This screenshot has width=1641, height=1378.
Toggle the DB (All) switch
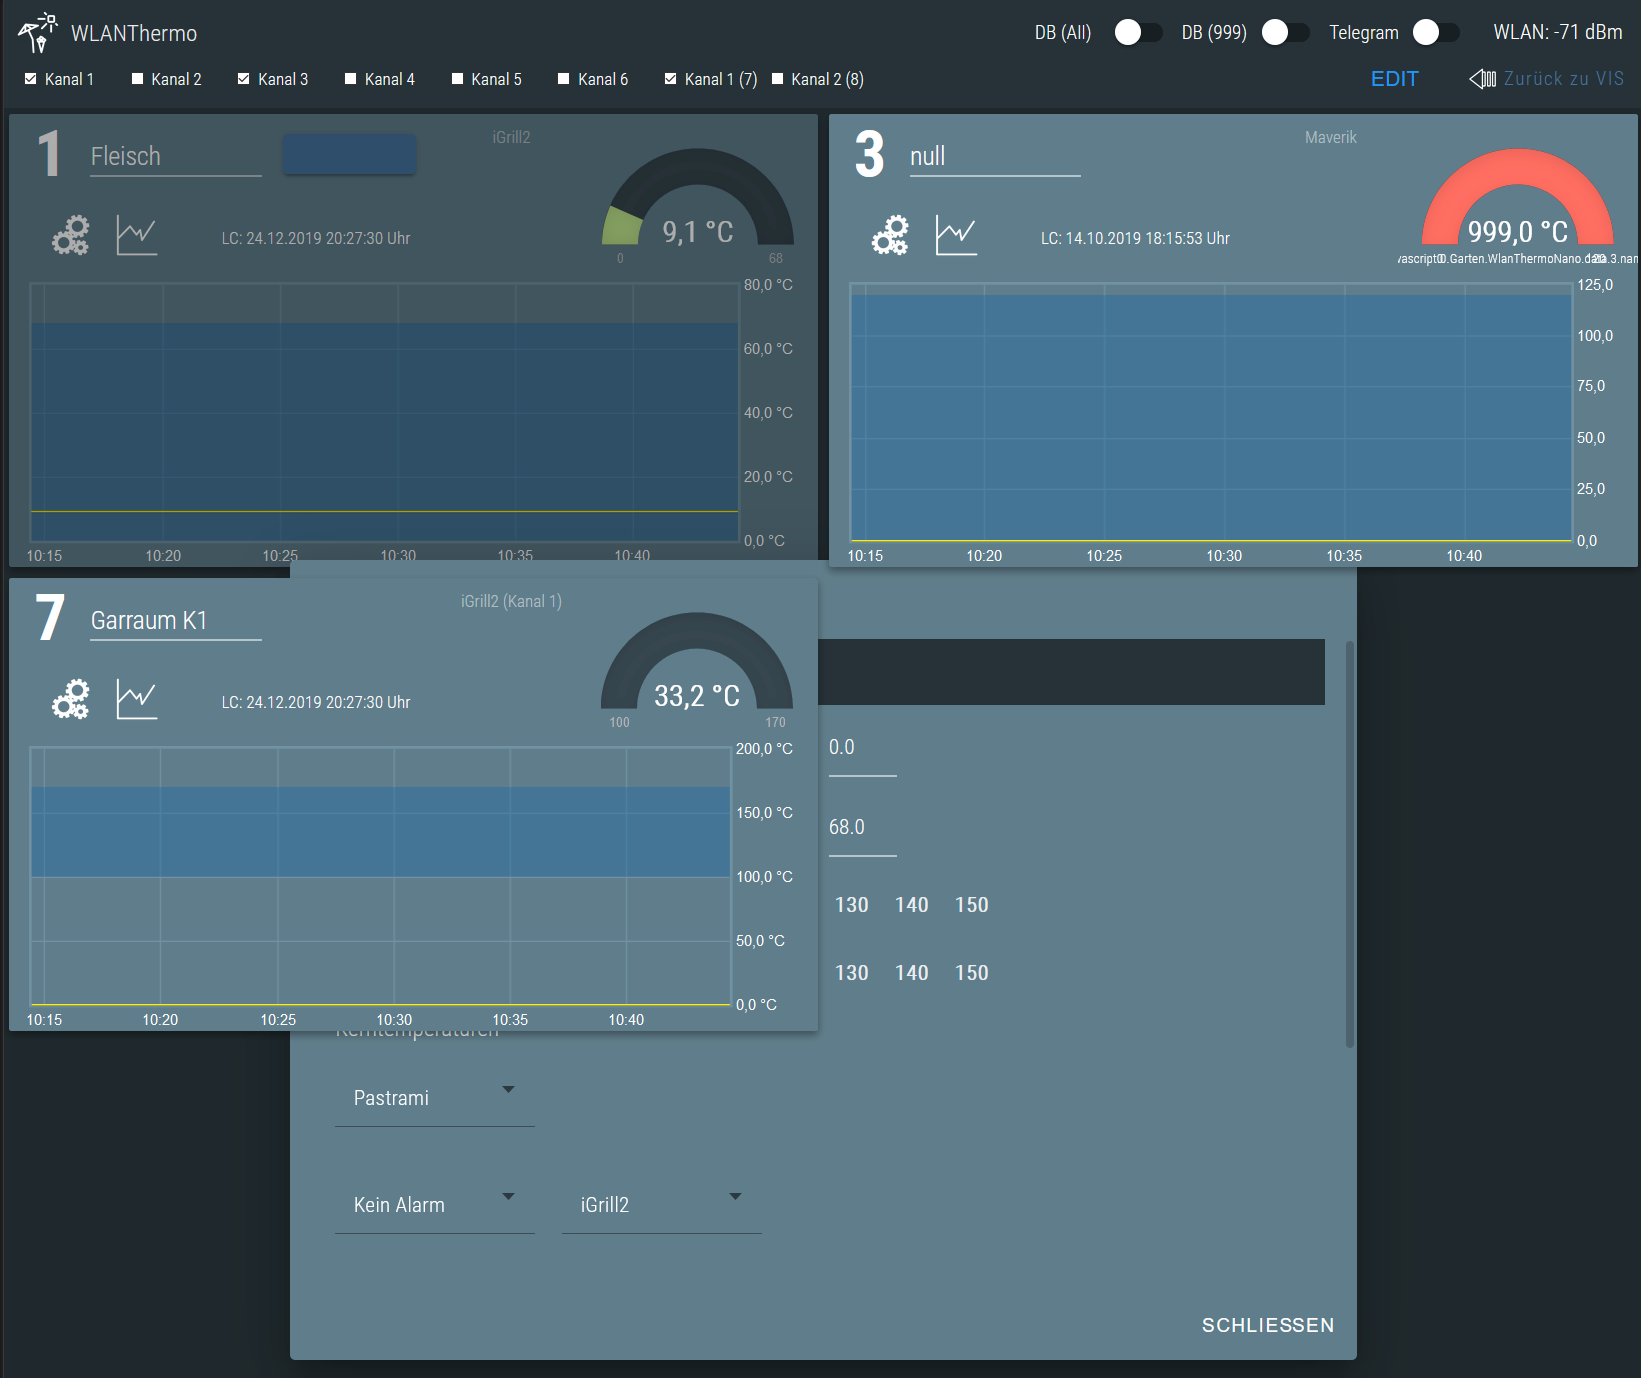tap(1138, 32)
